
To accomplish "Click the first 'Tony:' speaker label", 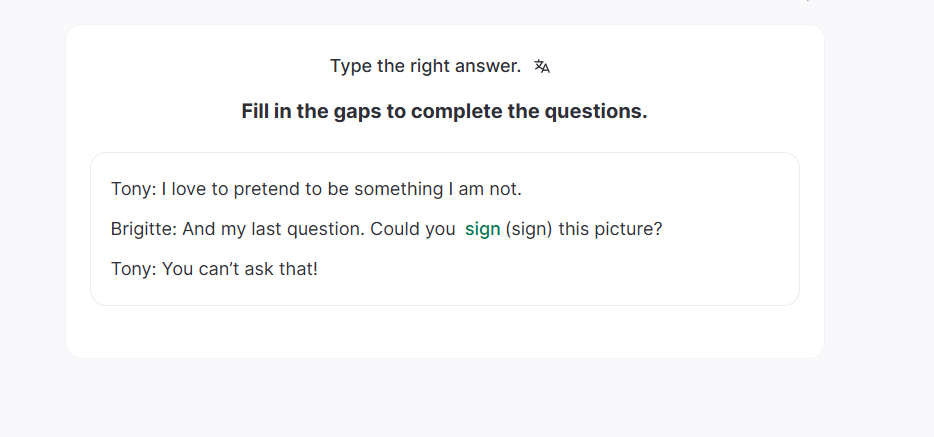I will (x=133, y=189).
